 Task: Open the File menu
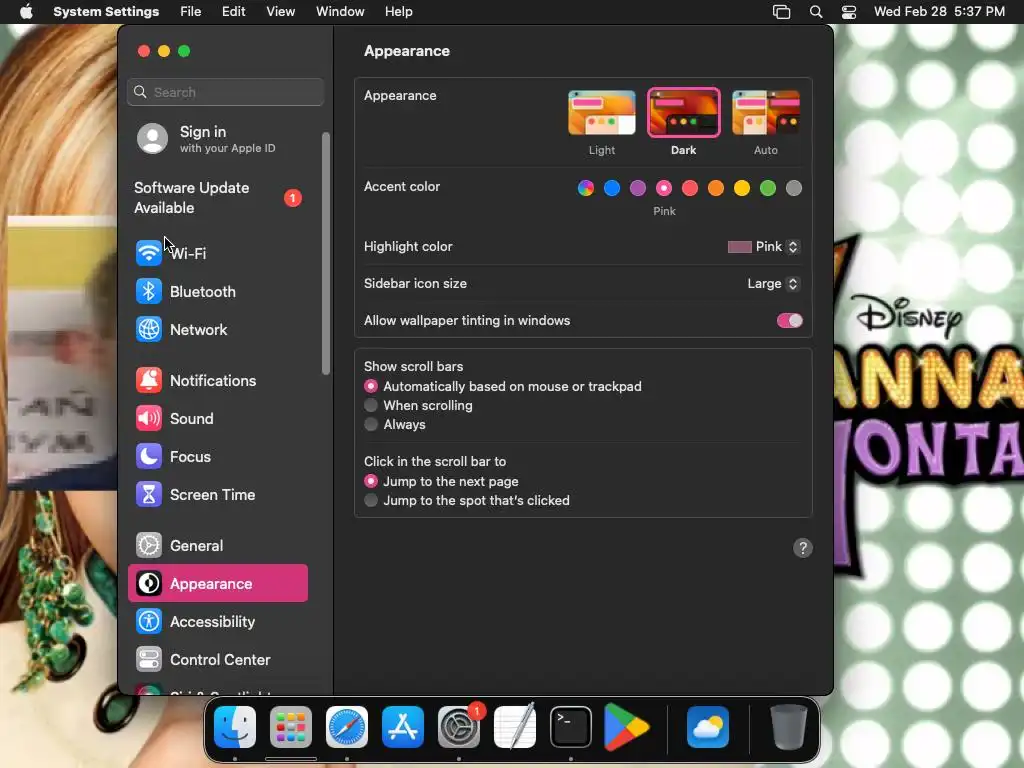191,12
